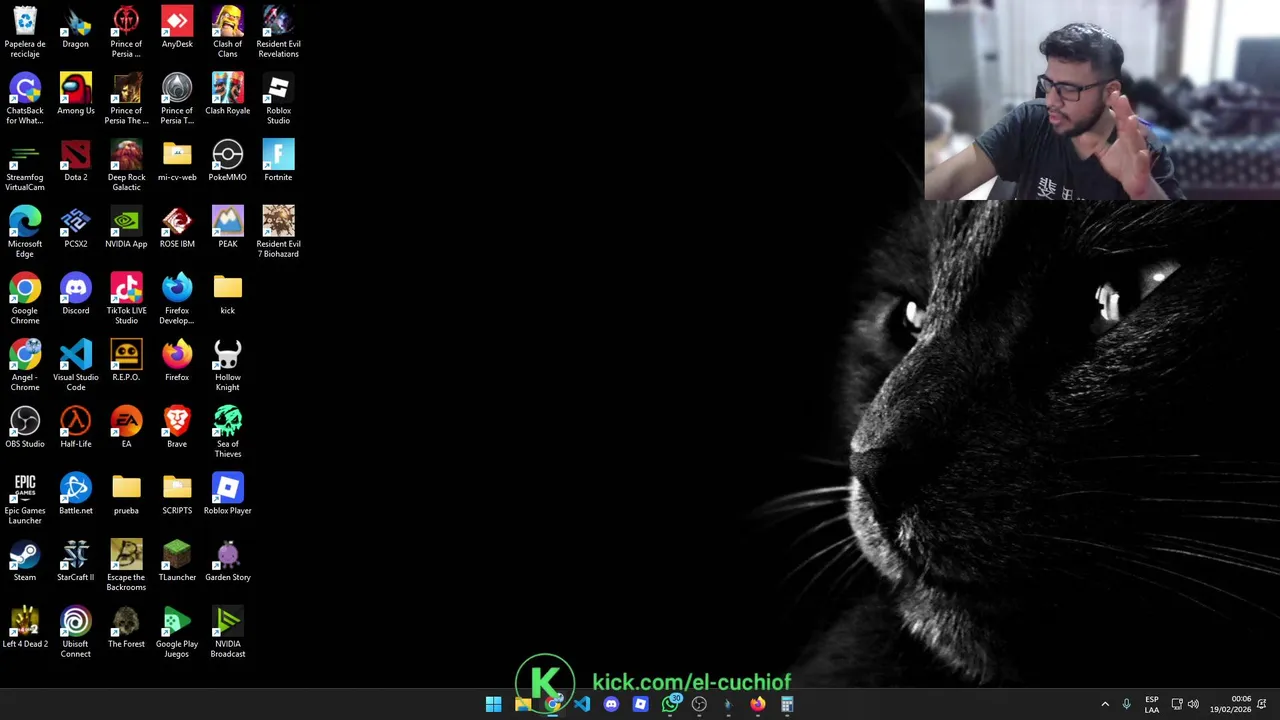Open the prueba folder

pos(126,494)
